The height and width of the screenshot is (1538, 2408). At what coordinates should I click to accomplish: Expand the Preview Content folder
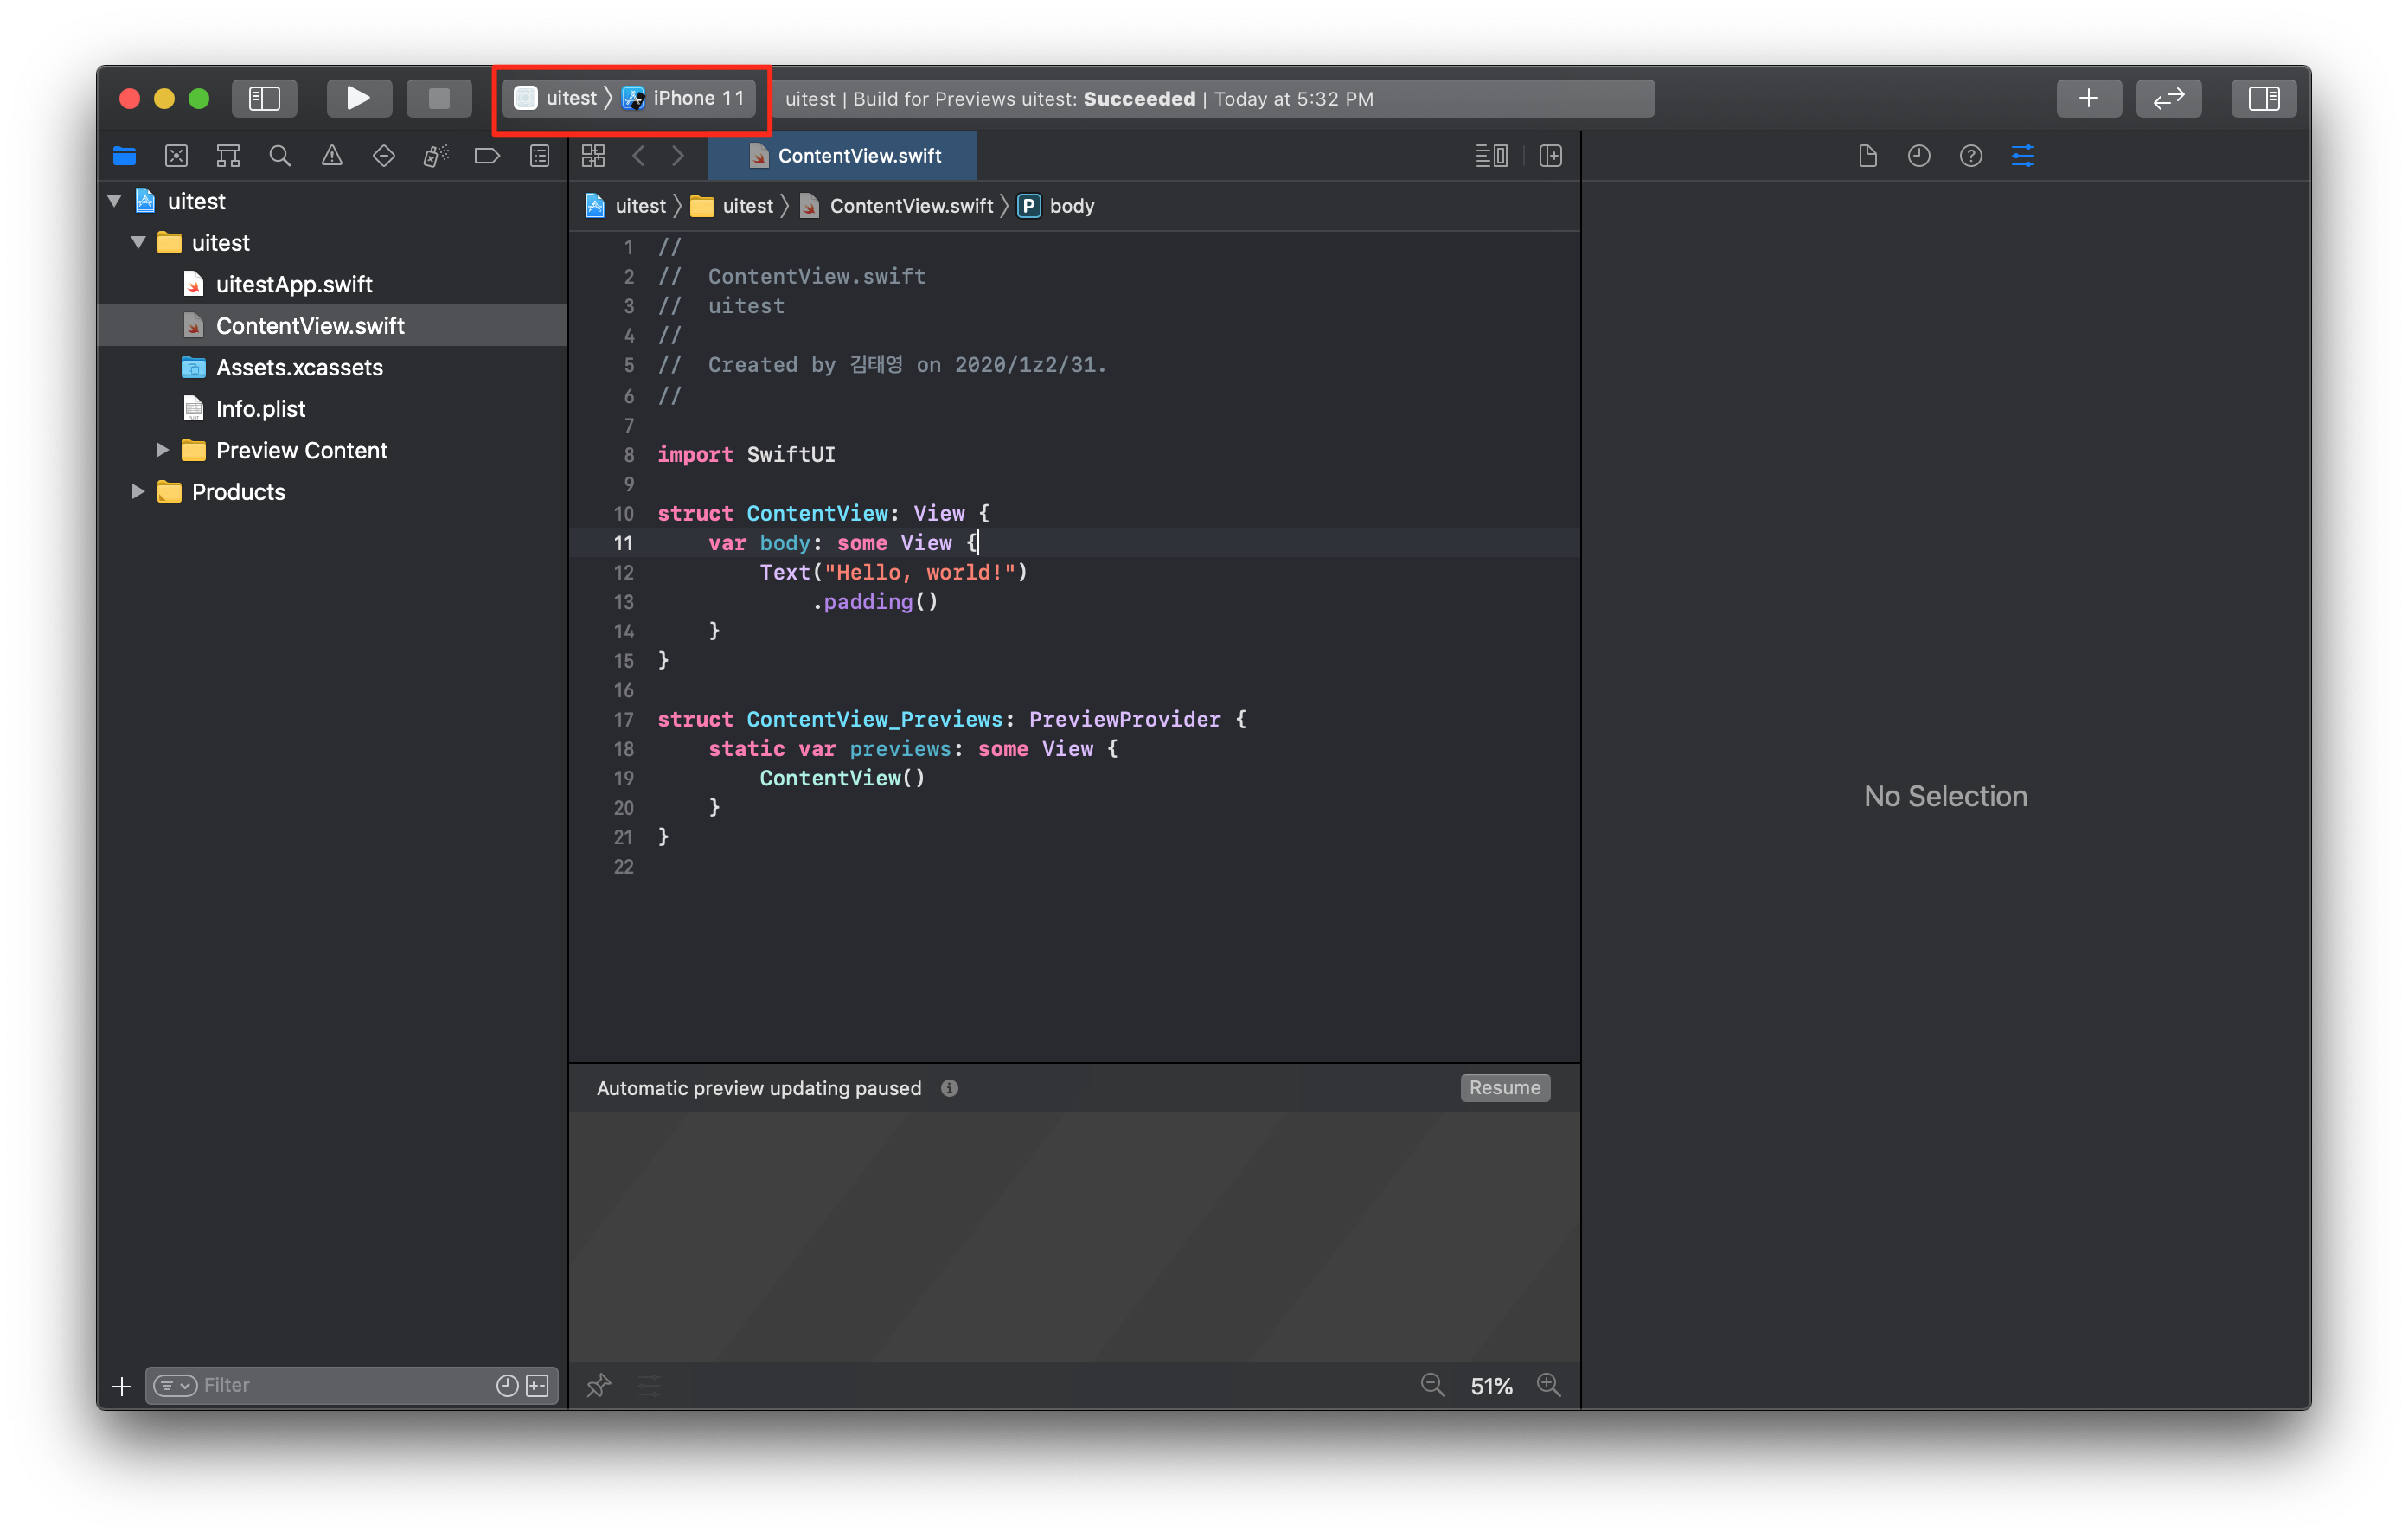coord(162,450)
